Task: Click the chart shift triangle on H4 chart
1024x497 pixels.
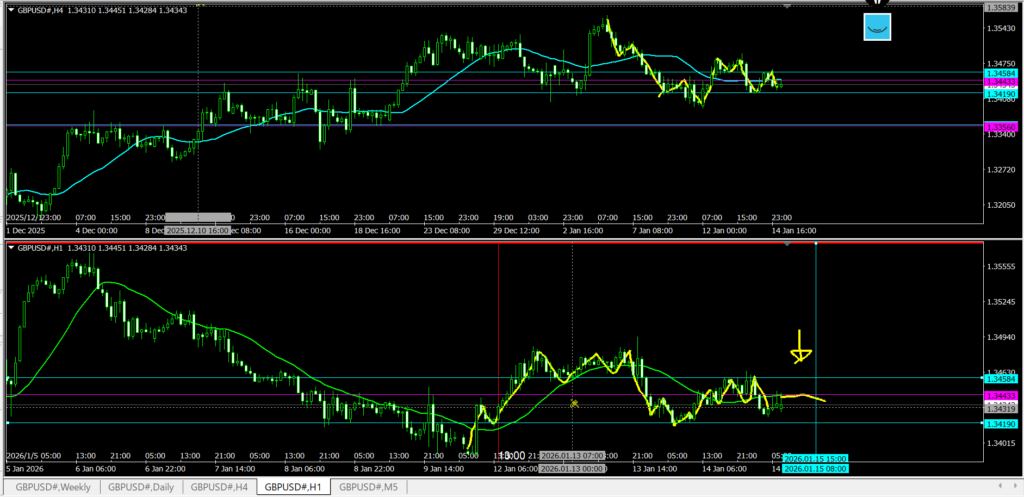Action: (788, 7)
